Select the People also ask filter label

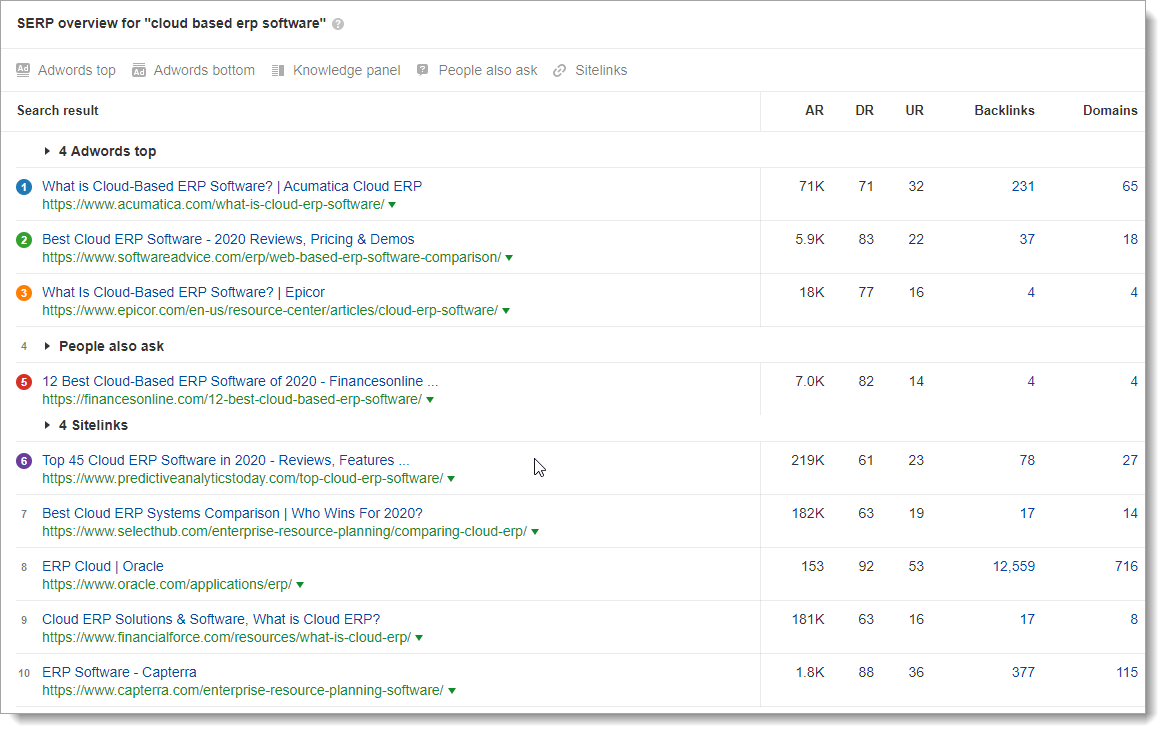tap(487, 70)
